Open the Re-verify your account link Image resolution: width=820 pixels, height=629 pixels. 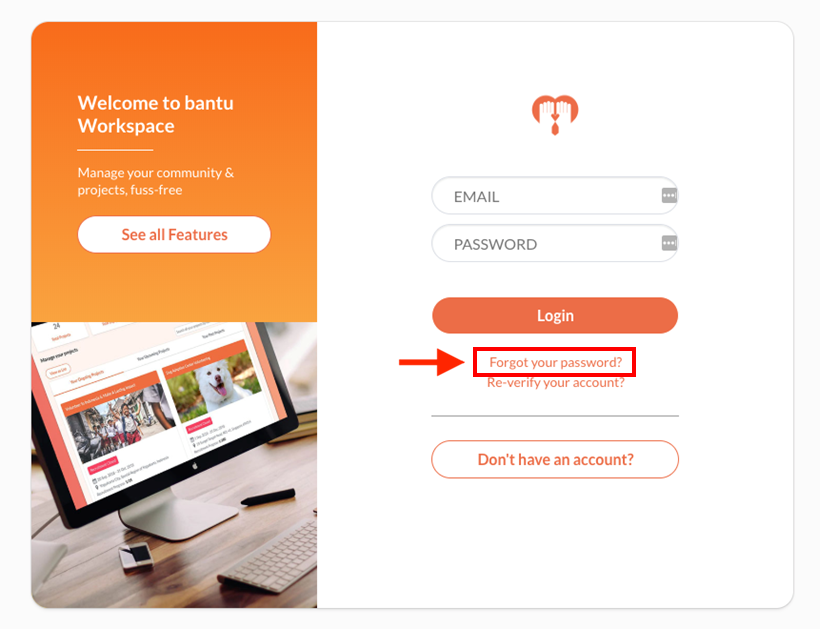[x=555, y=383]
